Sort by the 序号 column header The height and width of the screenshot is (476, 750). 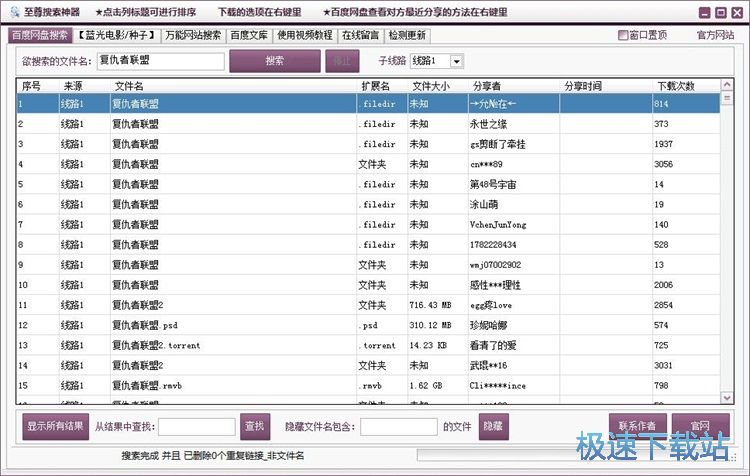37,86
